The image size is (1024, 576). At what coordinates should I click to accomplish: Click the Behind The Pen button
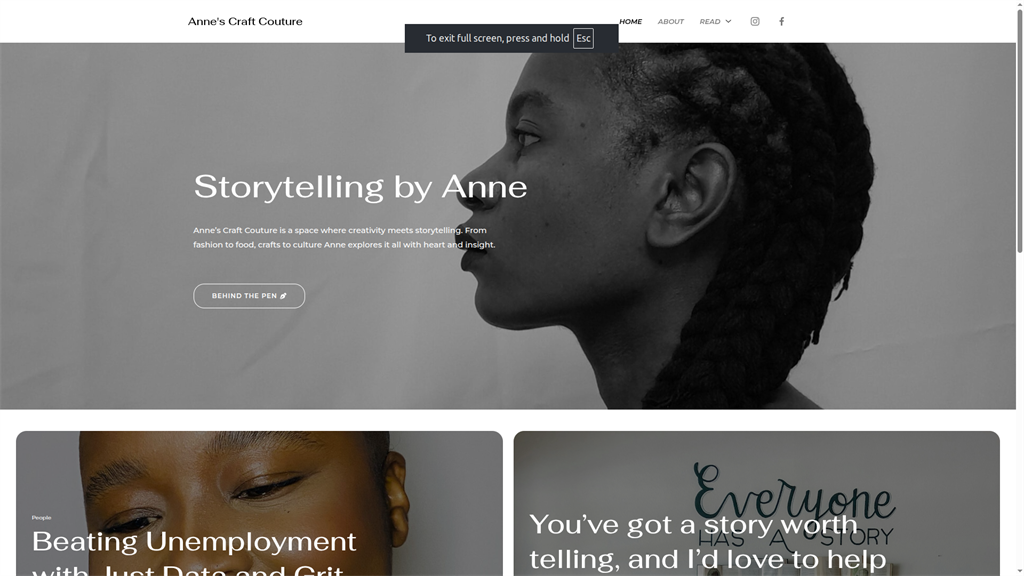click(x=249, y=296)
